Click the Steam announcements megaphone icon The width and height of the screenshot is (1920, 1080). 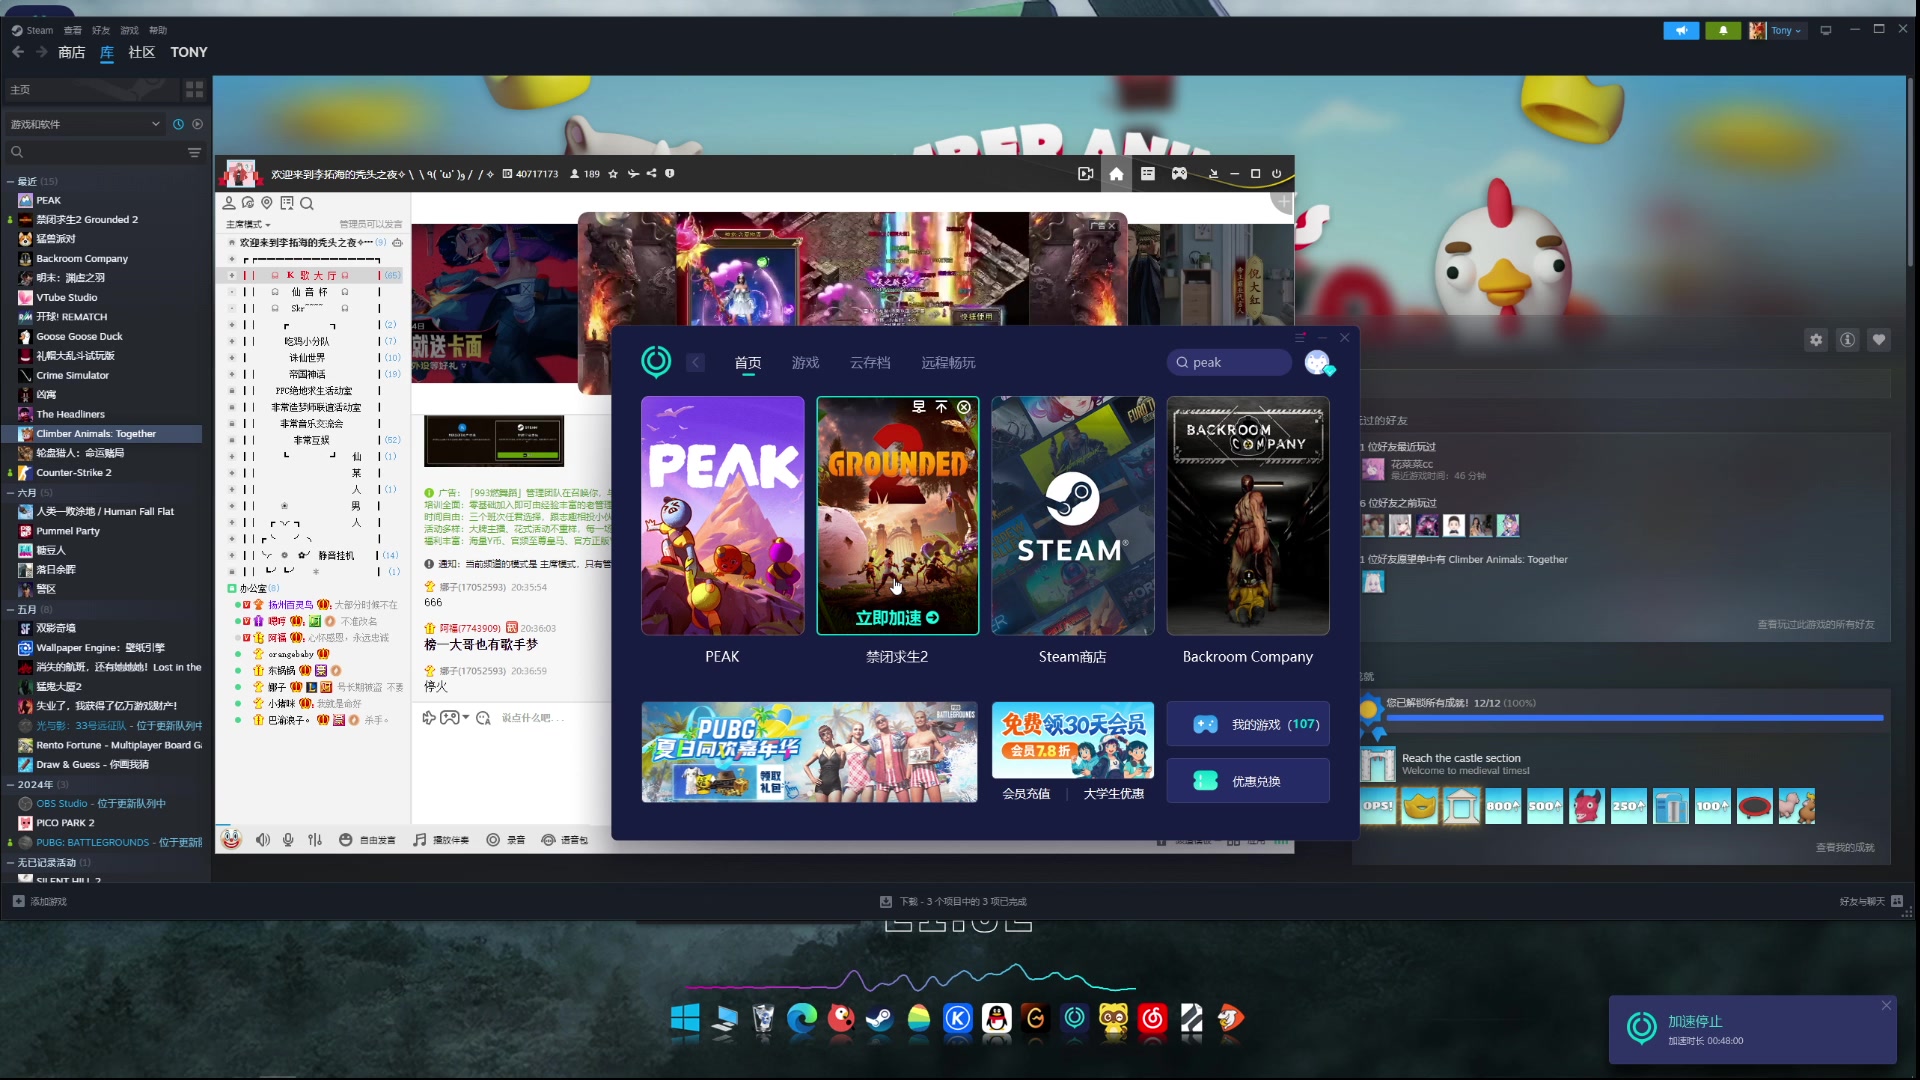point(1681,30)
